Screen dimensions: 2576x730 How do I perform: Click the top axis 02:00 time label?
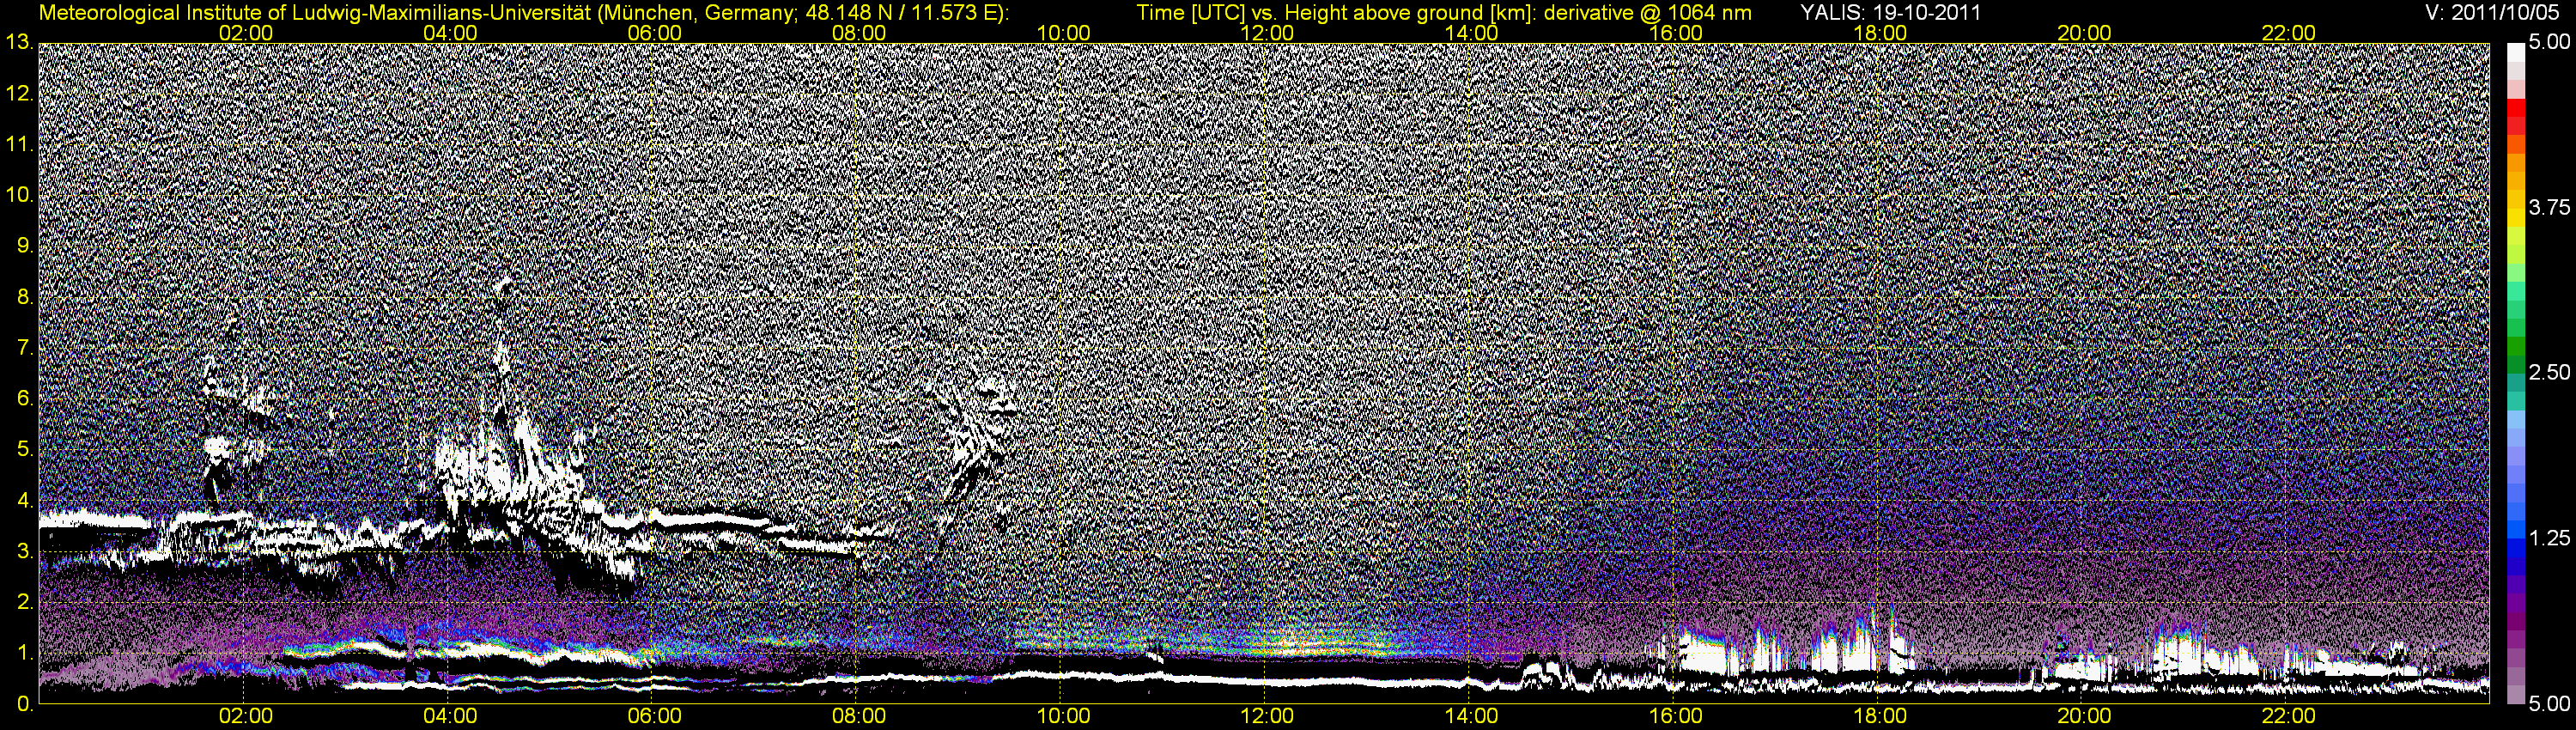pyautogui.click(x=246, y=33)
